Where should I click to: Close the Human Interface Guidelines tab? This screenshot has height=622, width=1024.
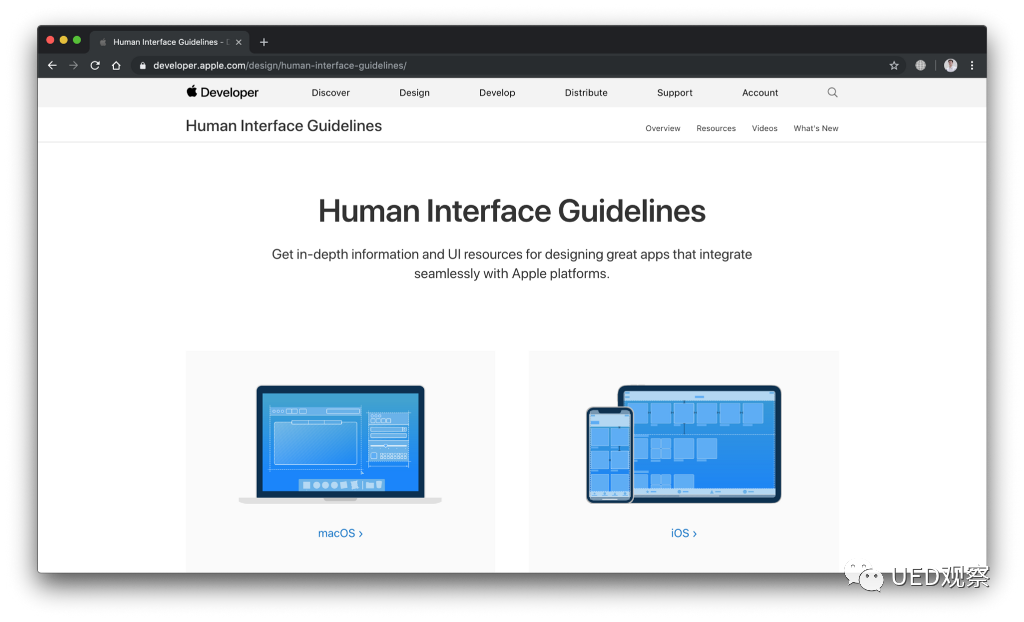coord(238,42)
